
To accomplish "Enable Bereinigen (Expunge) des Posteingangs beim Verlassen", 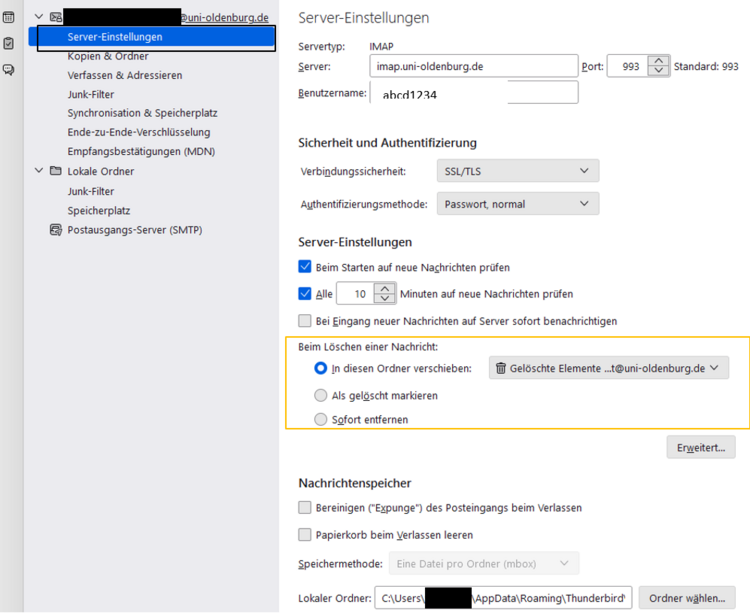I will 305,507.
